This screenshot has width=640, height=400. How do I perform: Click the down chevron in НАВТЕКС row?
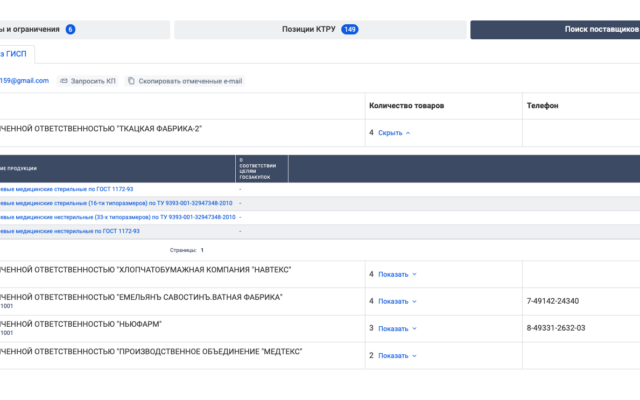[x=414, y=274]
